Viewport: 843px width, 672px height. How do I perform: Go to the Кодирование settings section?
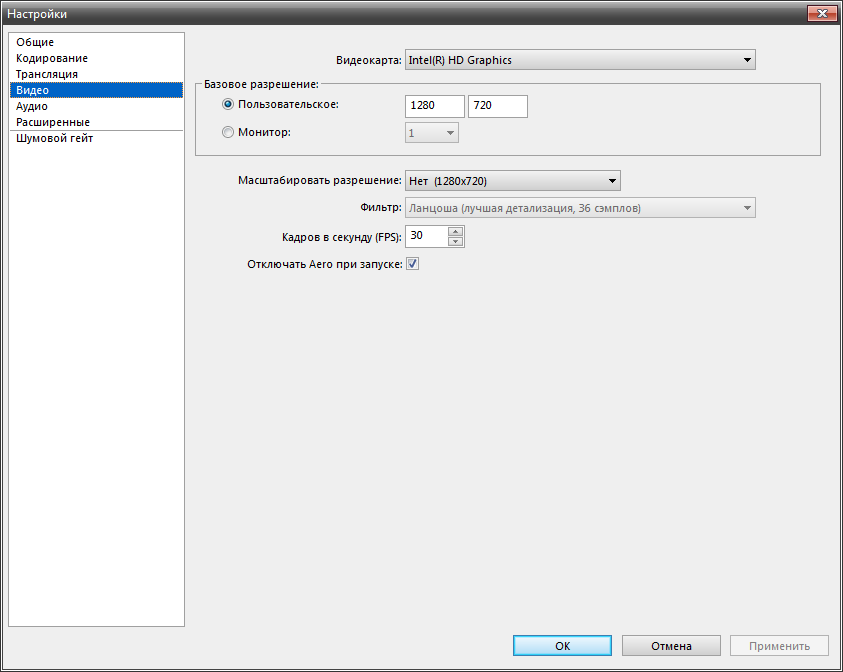tap(51, 58)
